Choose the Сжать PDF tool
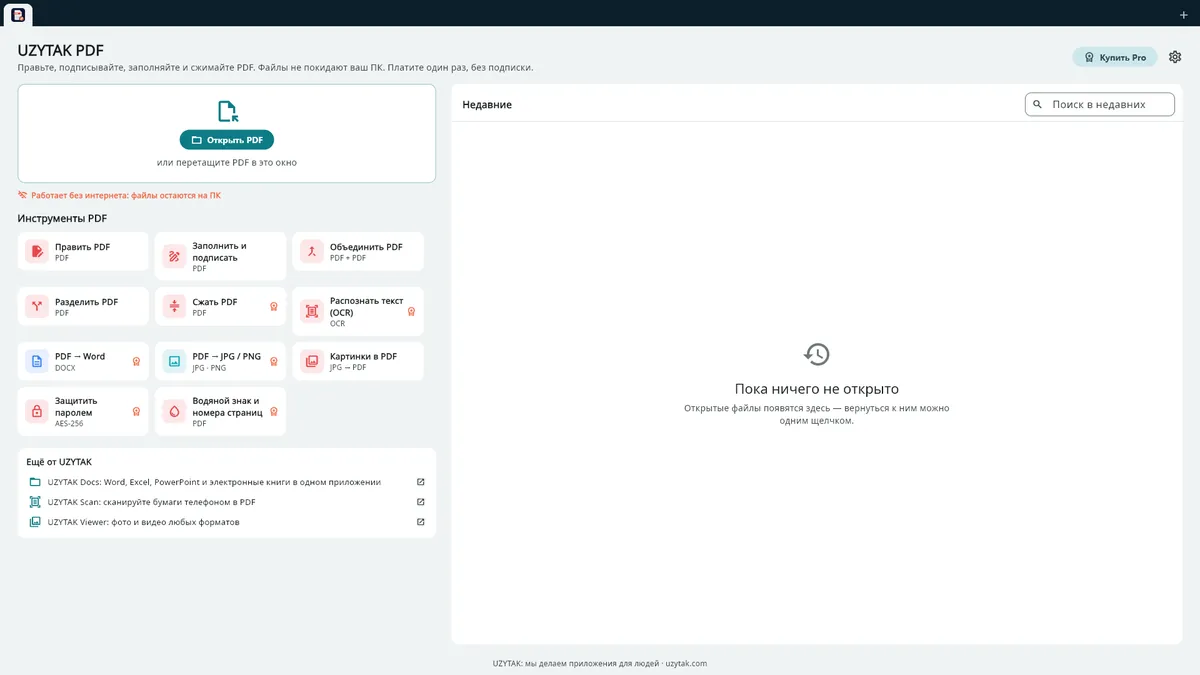 (x=220, y=306)
